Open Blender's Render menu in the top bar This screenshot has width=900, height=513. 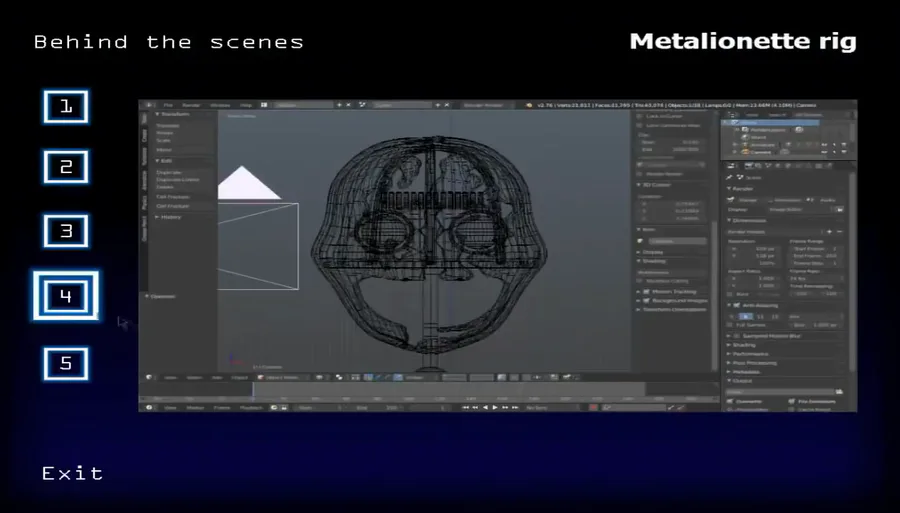click(191, 105)
